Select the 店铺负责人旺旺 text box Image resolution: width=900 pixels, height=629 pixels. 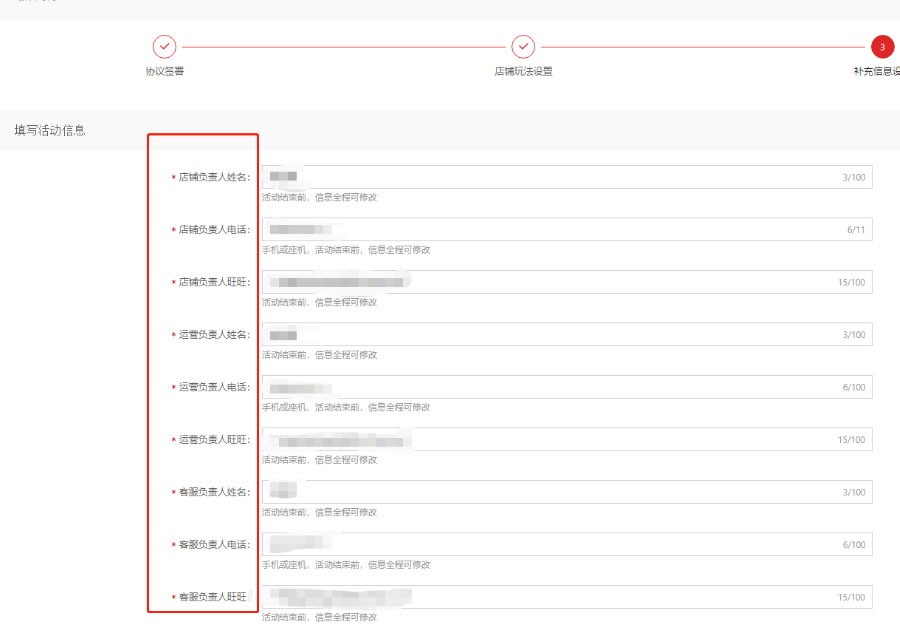[x=566, y=282]
